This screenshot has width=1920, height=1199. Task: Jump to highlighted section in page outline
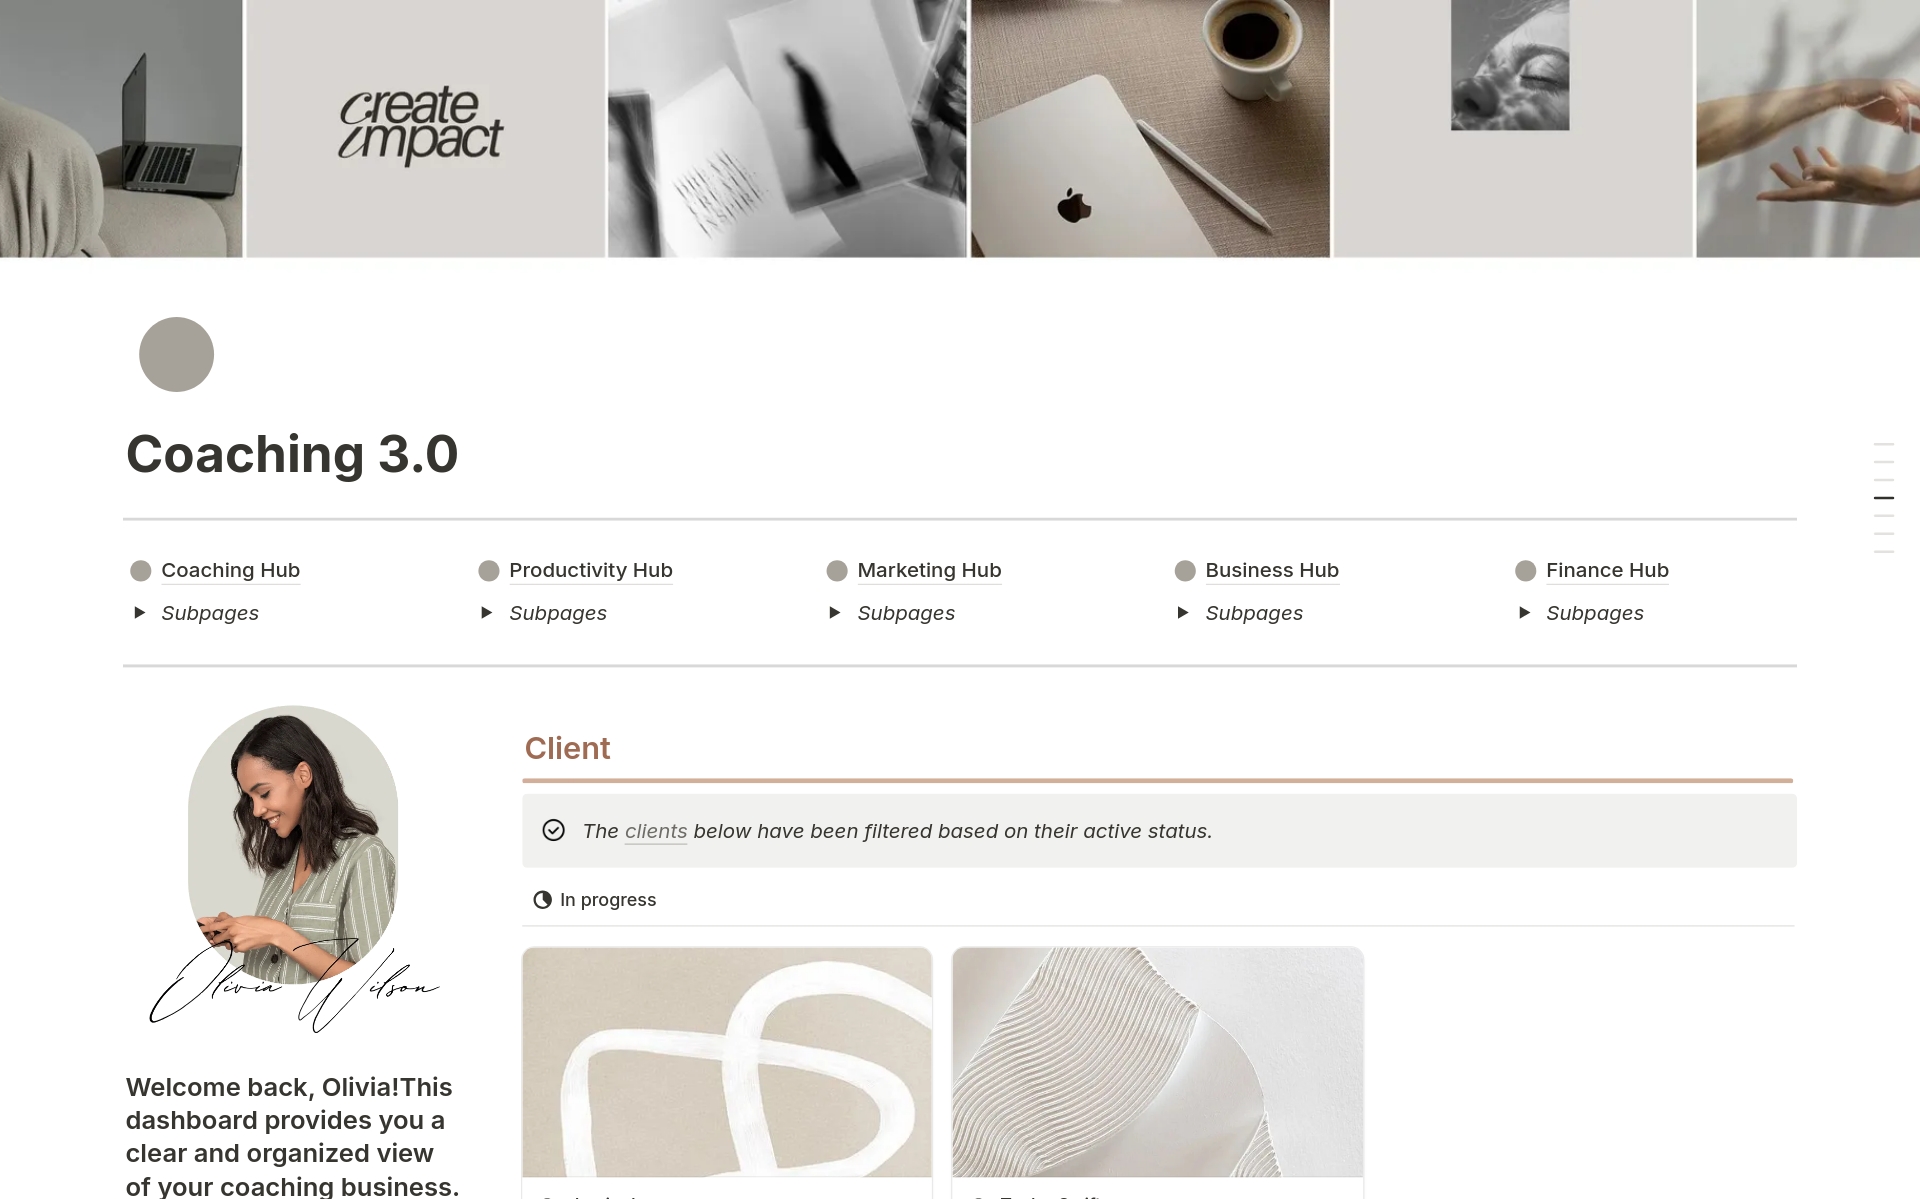coord(1884,498)
